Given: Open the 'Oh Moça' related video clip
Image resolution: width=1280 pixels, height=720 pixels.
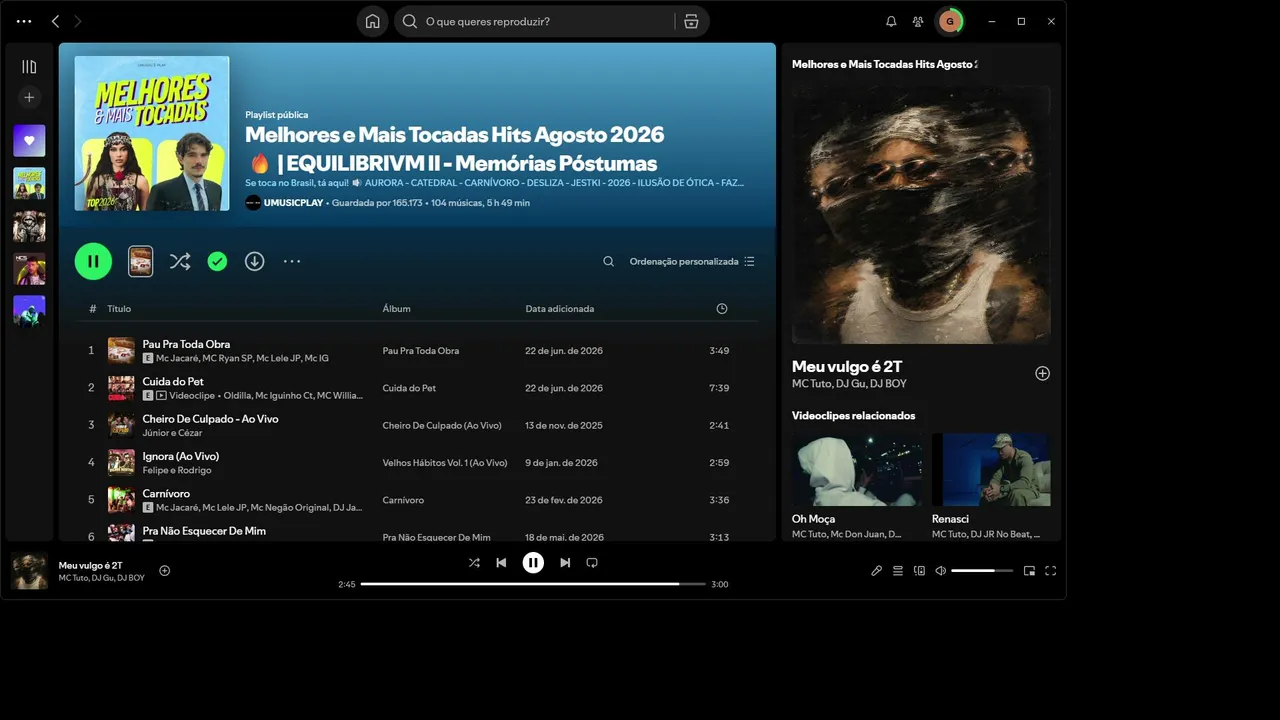Looking at the screenshot, I should click(x=857, y=470).
